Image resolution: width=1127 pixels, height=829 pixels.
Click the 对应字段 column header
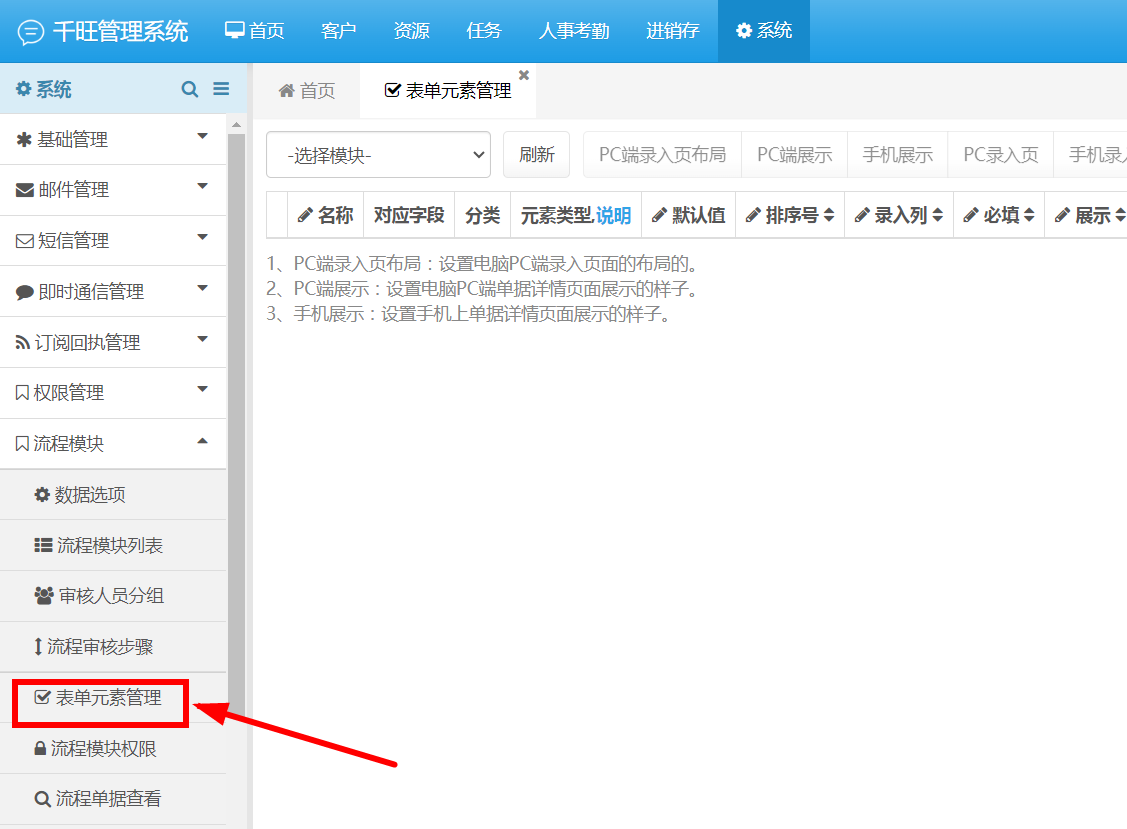(409, 215)
